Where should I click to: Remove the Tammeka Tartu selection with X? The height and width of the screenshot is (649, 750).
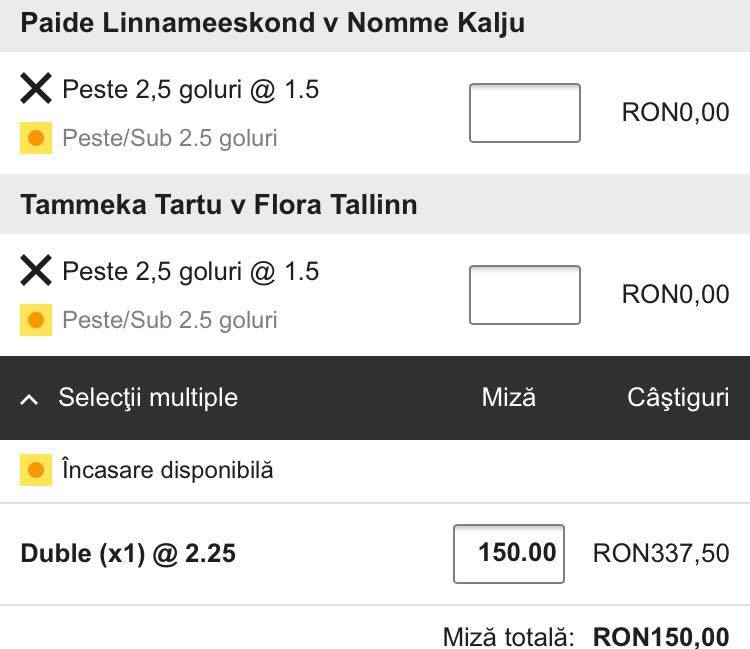36,270
